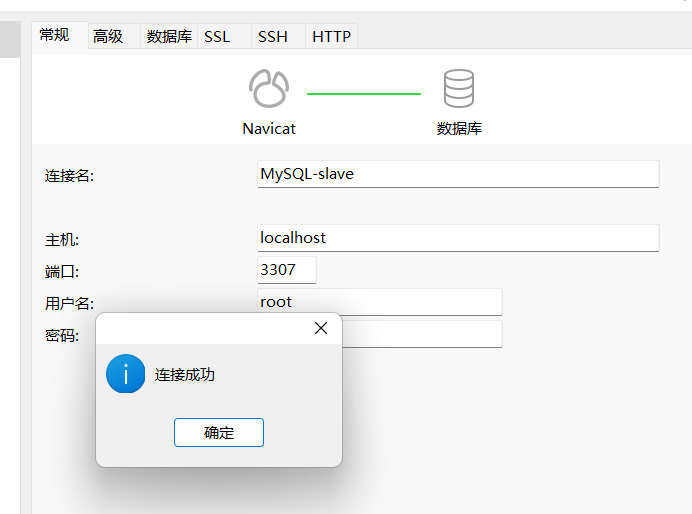Screen dimensions: 692x514
Task: Focus the 密码 password field
Action: point(422,334)
